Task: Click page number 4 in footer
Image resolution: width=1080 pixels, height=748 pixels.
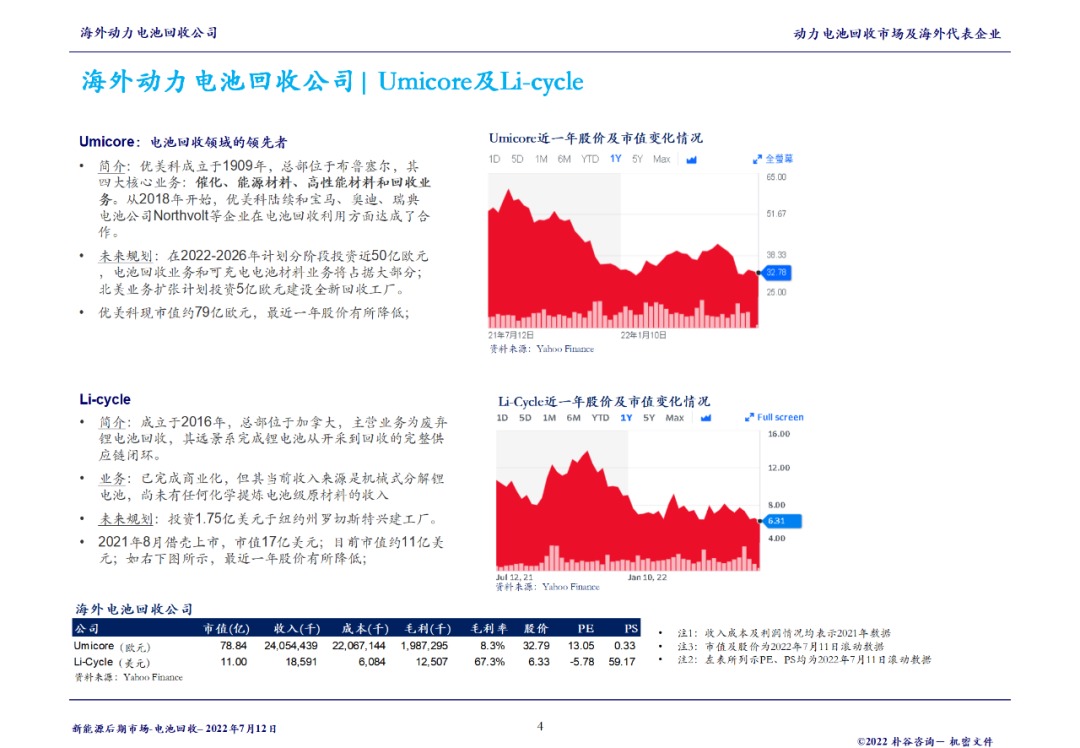Action: [x=540, y=726]
